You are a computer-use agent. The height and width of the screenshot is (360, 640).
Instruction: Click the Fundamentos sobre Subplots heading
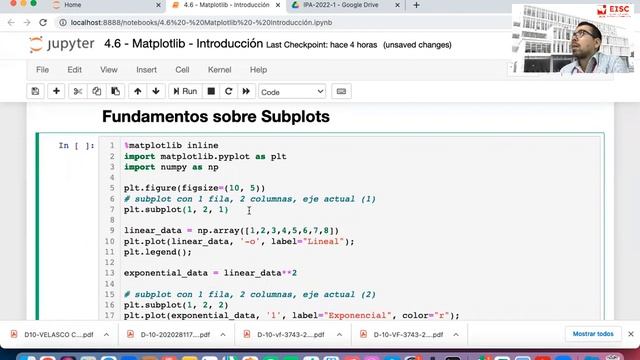point(216,117)
